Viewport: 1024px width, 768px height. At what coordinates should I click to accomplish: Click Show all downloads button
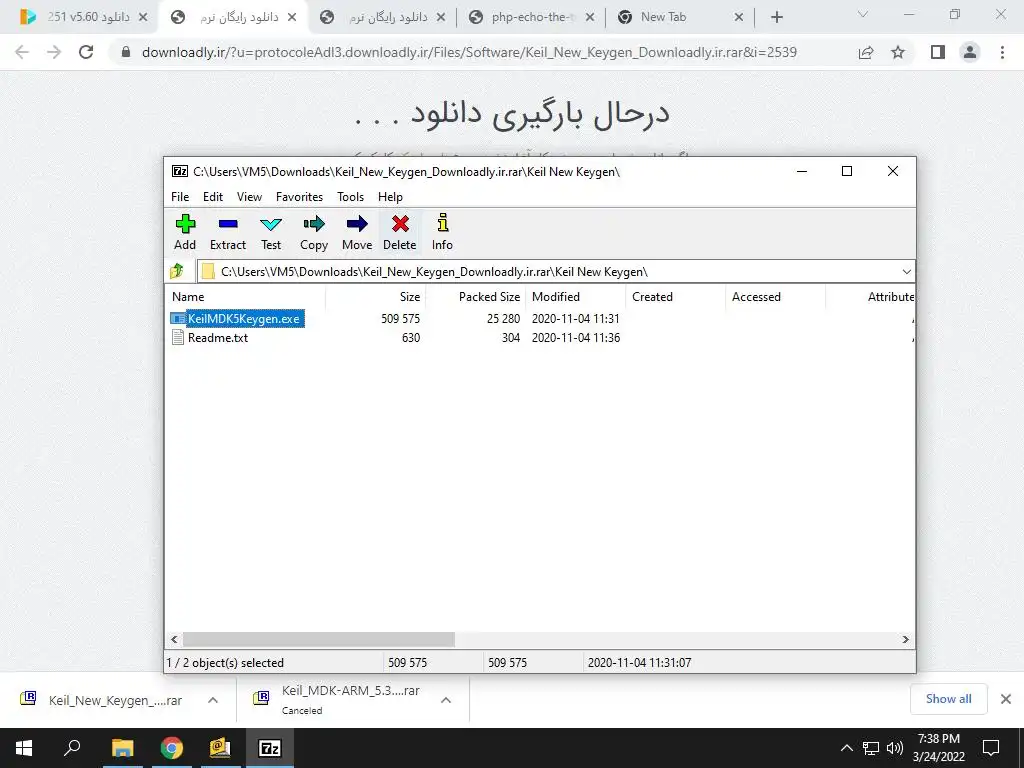(x=948, y=699)
